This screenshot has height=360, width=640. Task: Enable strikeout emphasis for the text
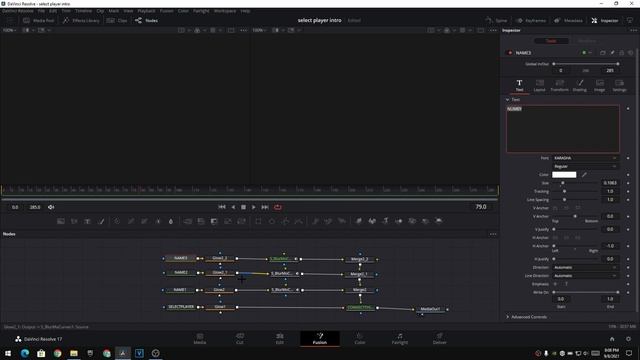point(566,284)
